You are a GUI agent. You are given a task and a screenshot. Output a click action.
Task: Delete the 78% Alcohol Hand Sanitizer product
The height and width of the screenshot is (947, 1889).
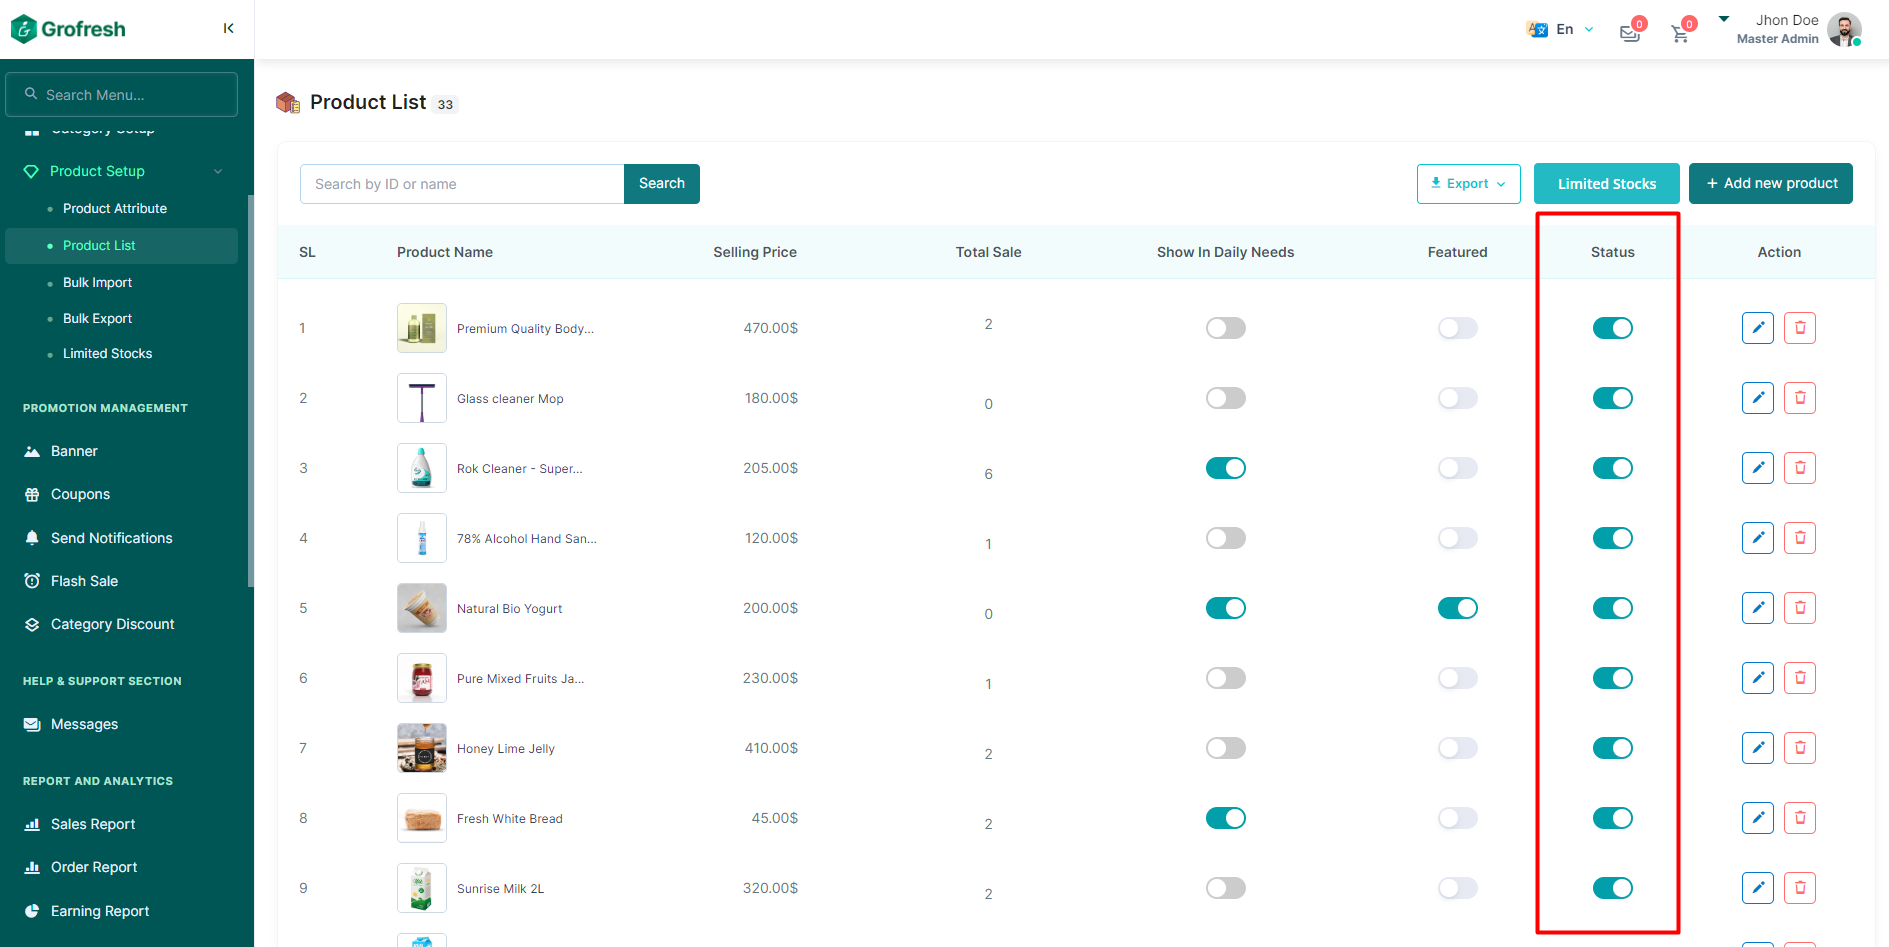coord(1800,538)
